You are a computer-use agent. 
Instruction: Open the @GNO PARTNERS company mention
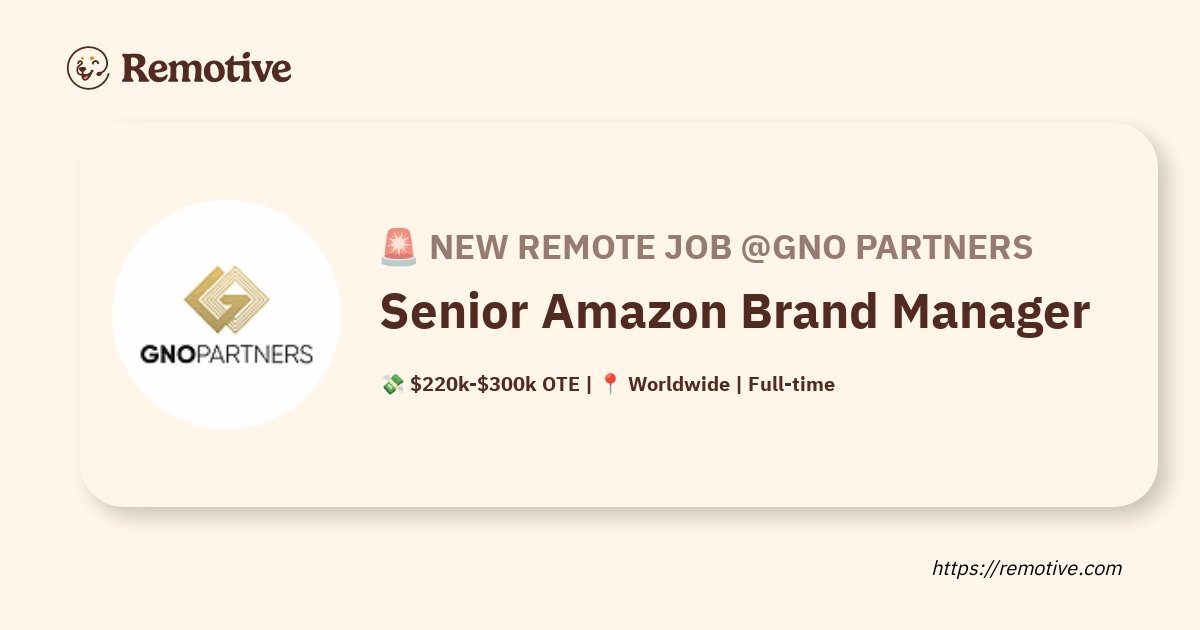click(x=887, y=247)
